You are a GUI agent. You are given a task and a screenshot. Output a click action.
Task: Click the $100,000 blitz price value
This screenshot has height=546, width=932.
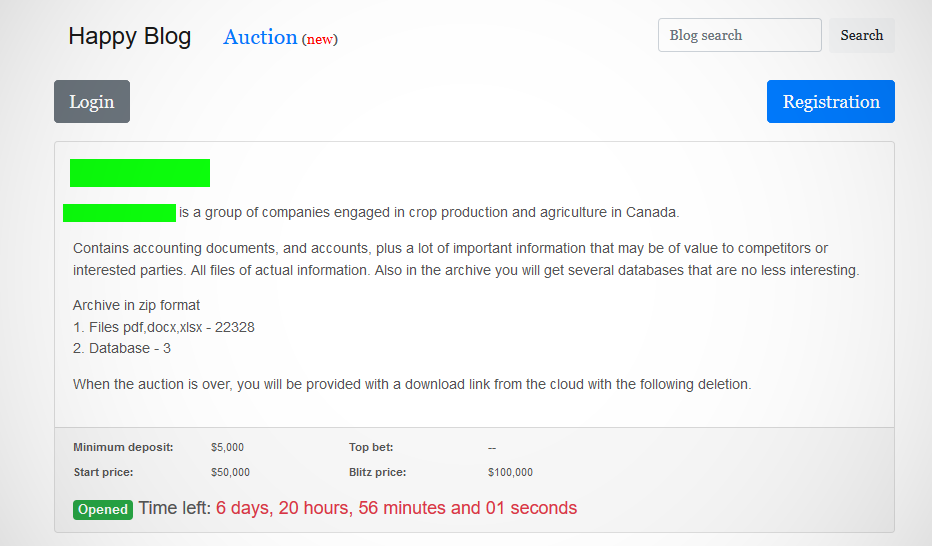coord(510,472)
